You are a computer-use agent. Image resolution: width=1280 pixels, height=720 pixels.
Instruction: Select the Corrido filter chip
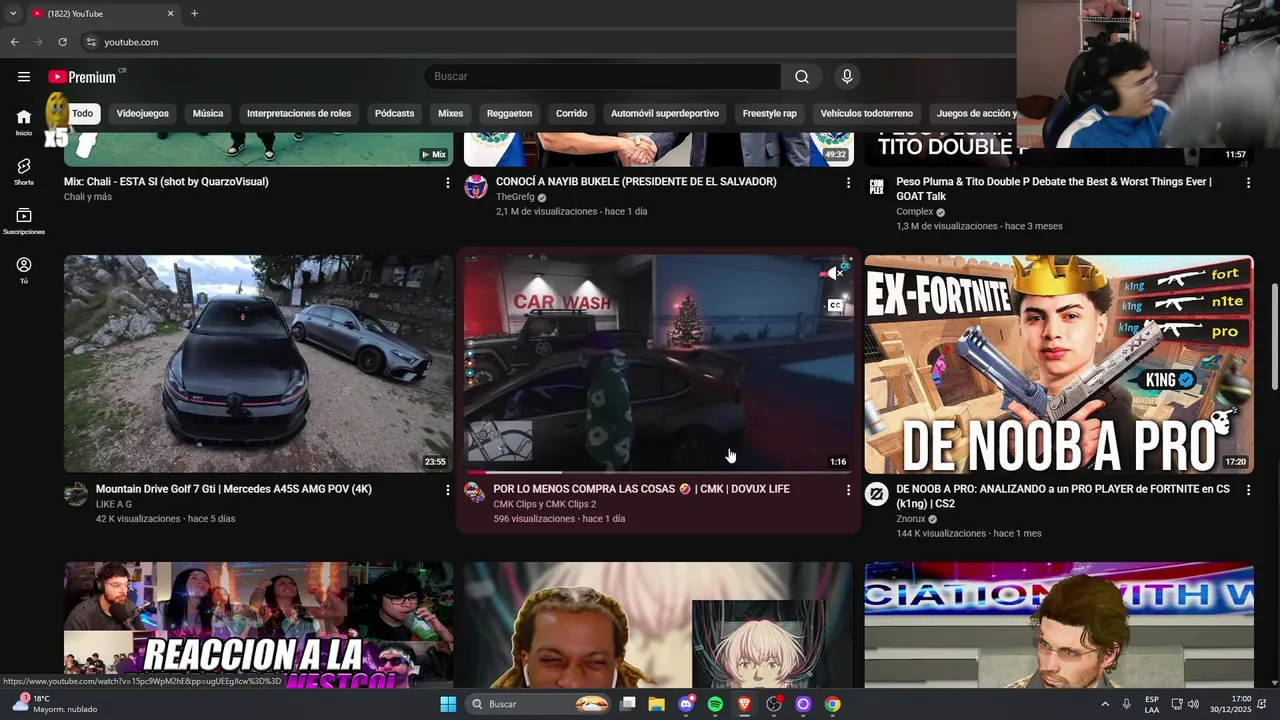tap(571, 113)
